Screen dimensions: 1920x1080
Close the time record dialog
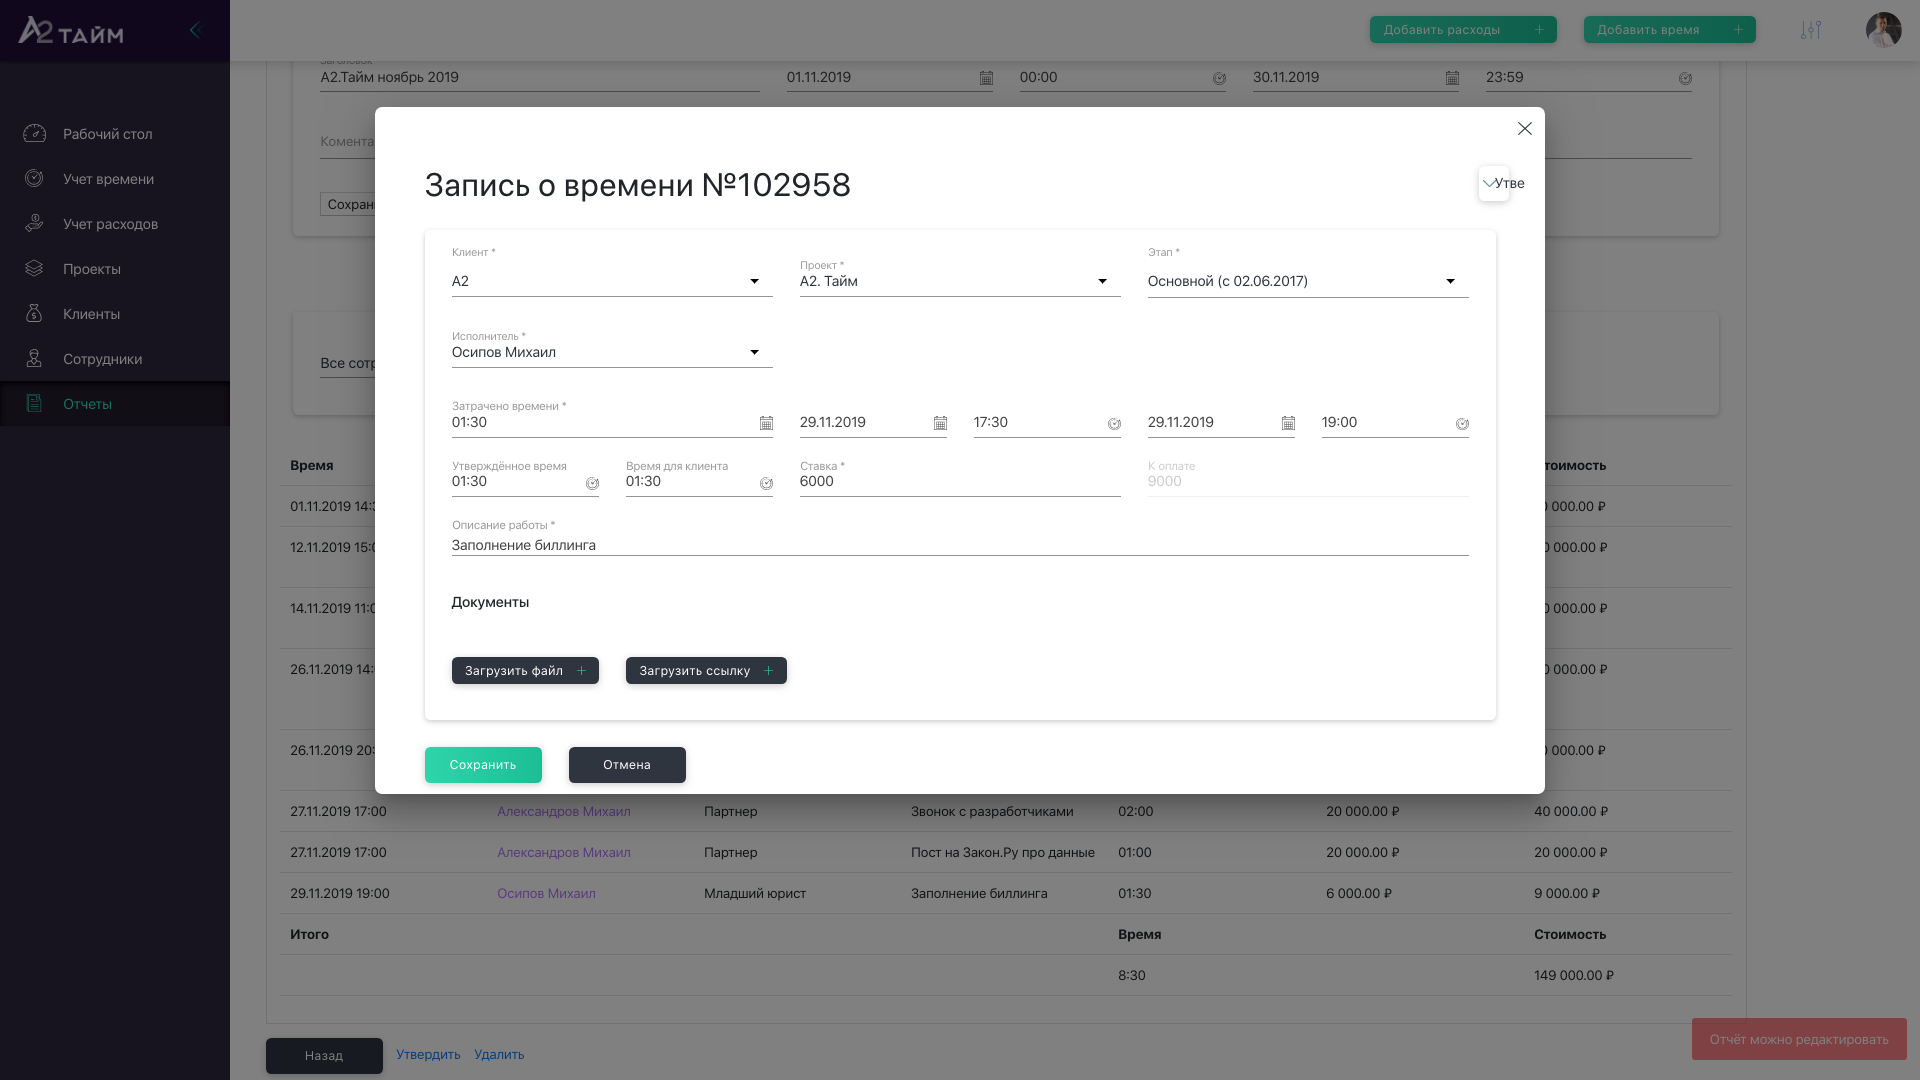tap(1524, 129)
